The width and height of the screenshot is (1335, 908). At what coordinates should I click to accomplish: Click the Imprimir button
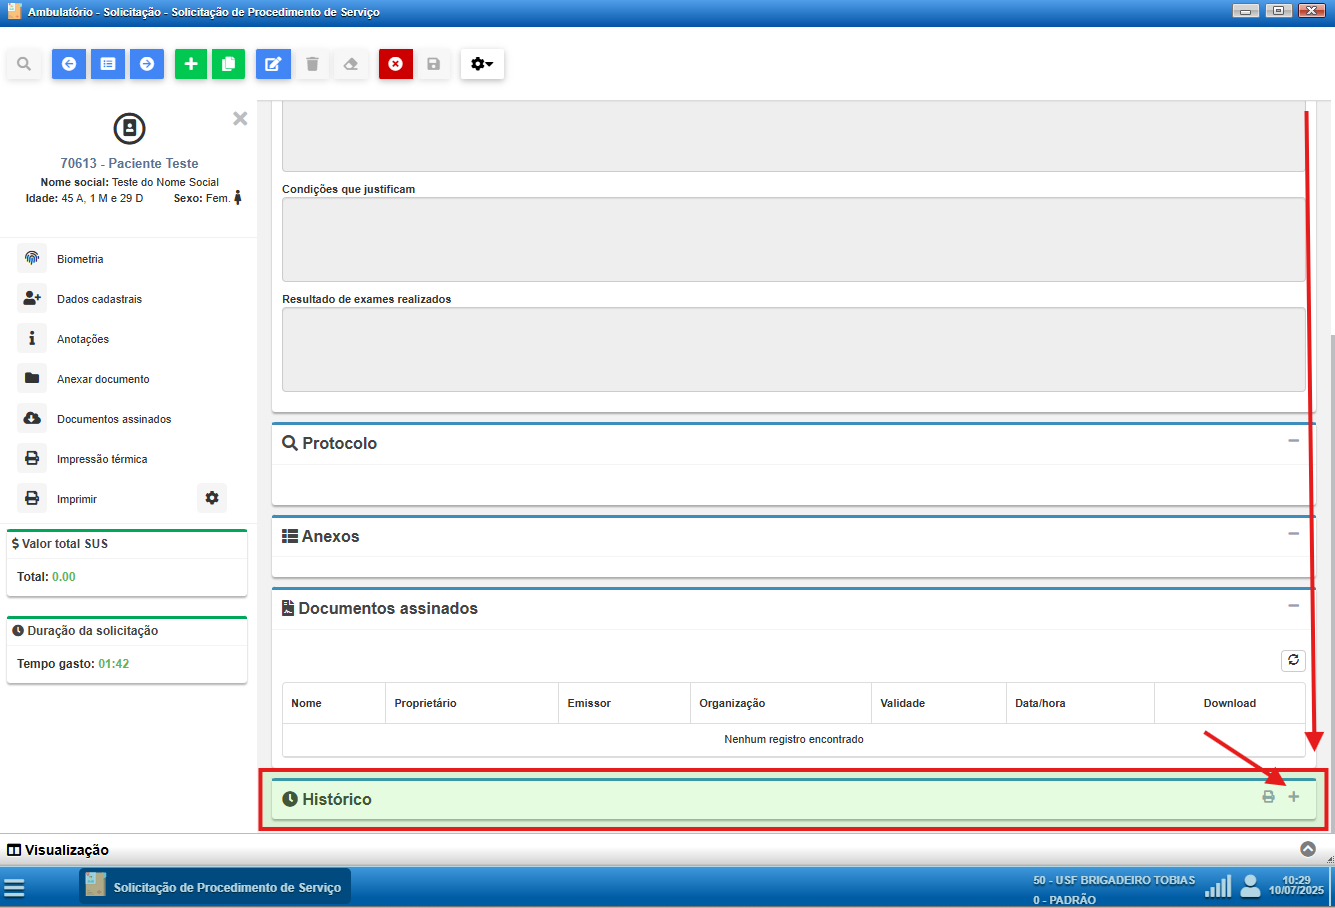77,499
